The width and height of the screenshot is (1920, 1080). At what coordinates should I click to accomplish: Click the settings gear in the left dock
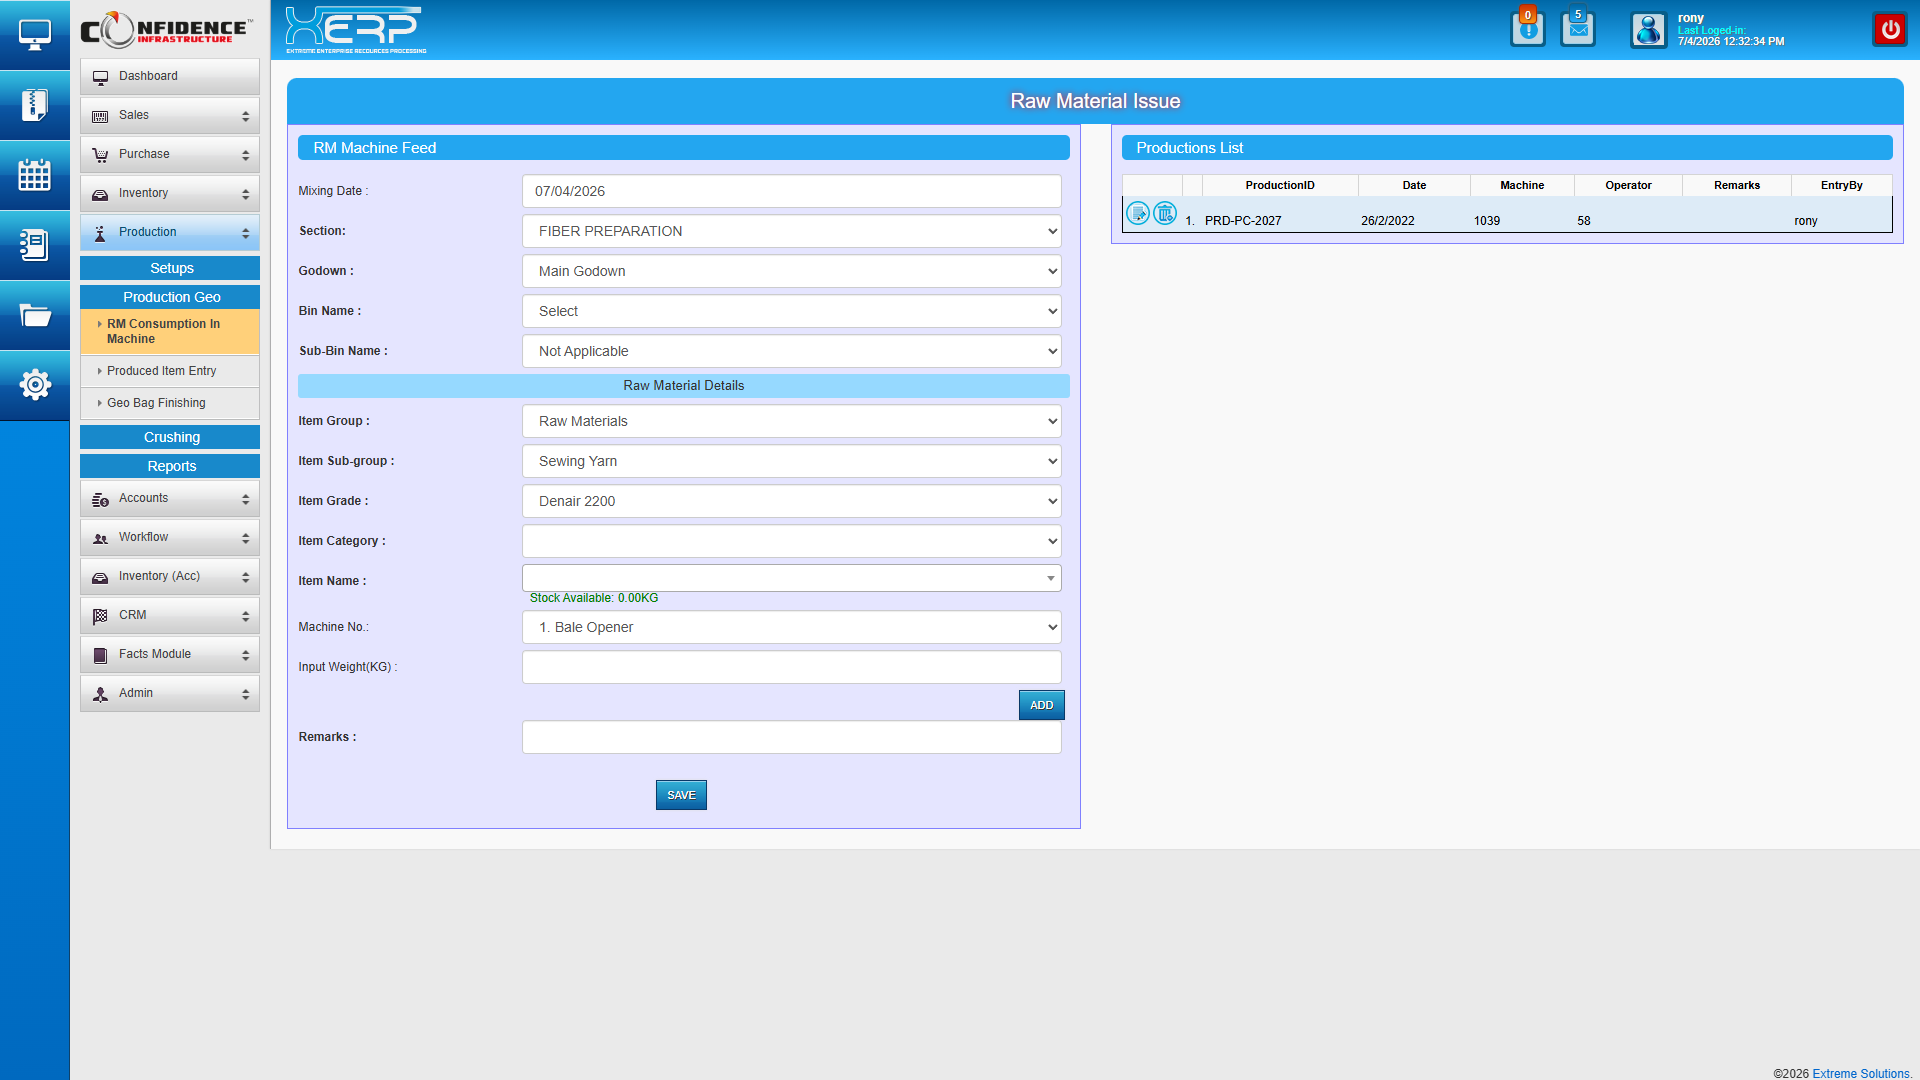[35, 385]
